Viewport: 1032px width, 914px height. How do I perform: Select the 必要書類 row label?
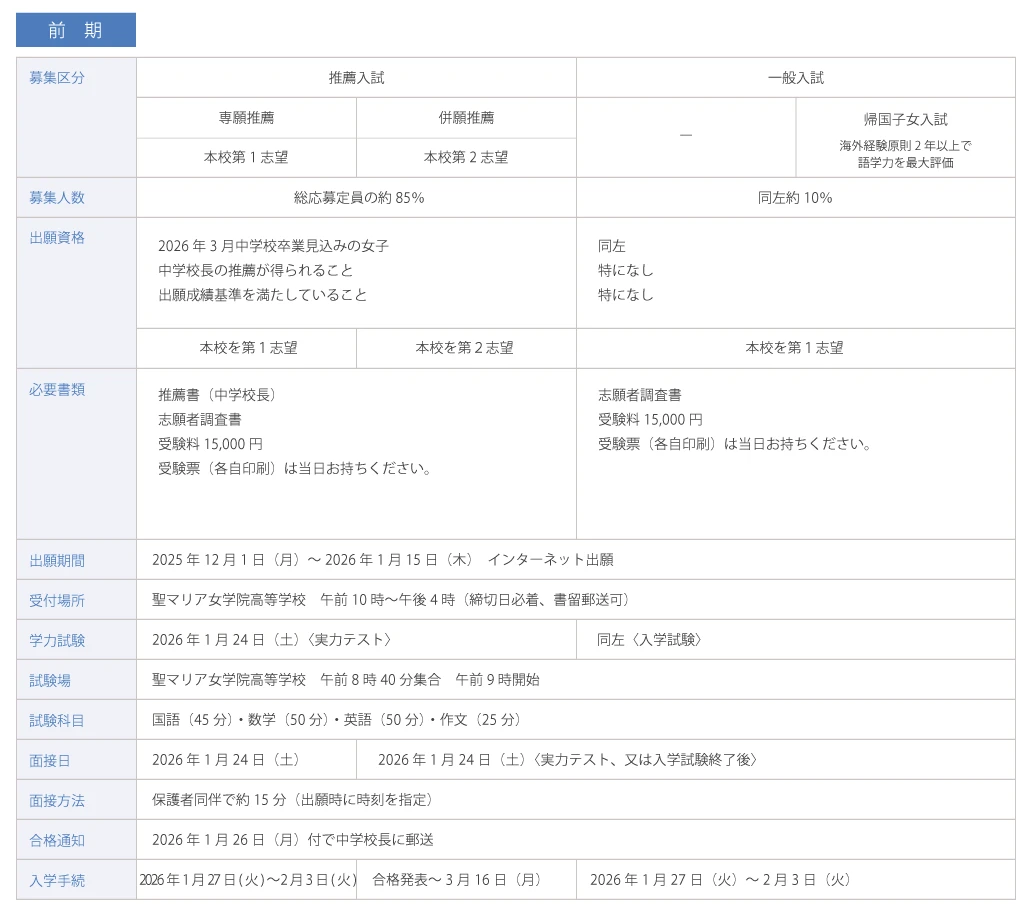point(57,390)
